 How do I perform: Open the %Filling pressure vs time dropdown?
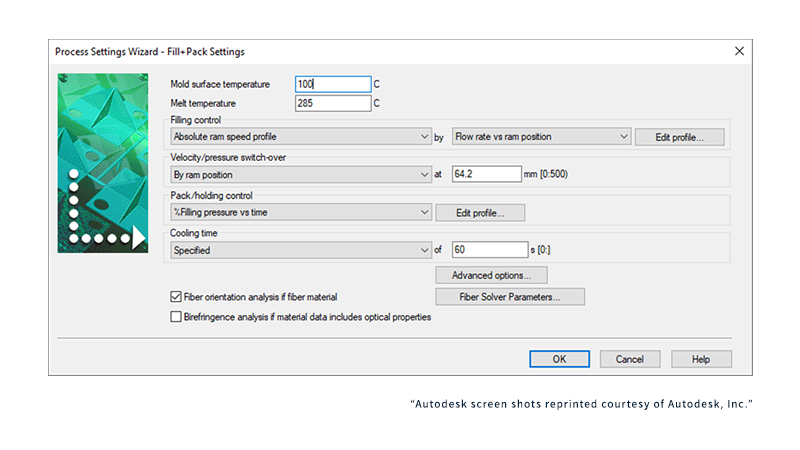point(301,212)
